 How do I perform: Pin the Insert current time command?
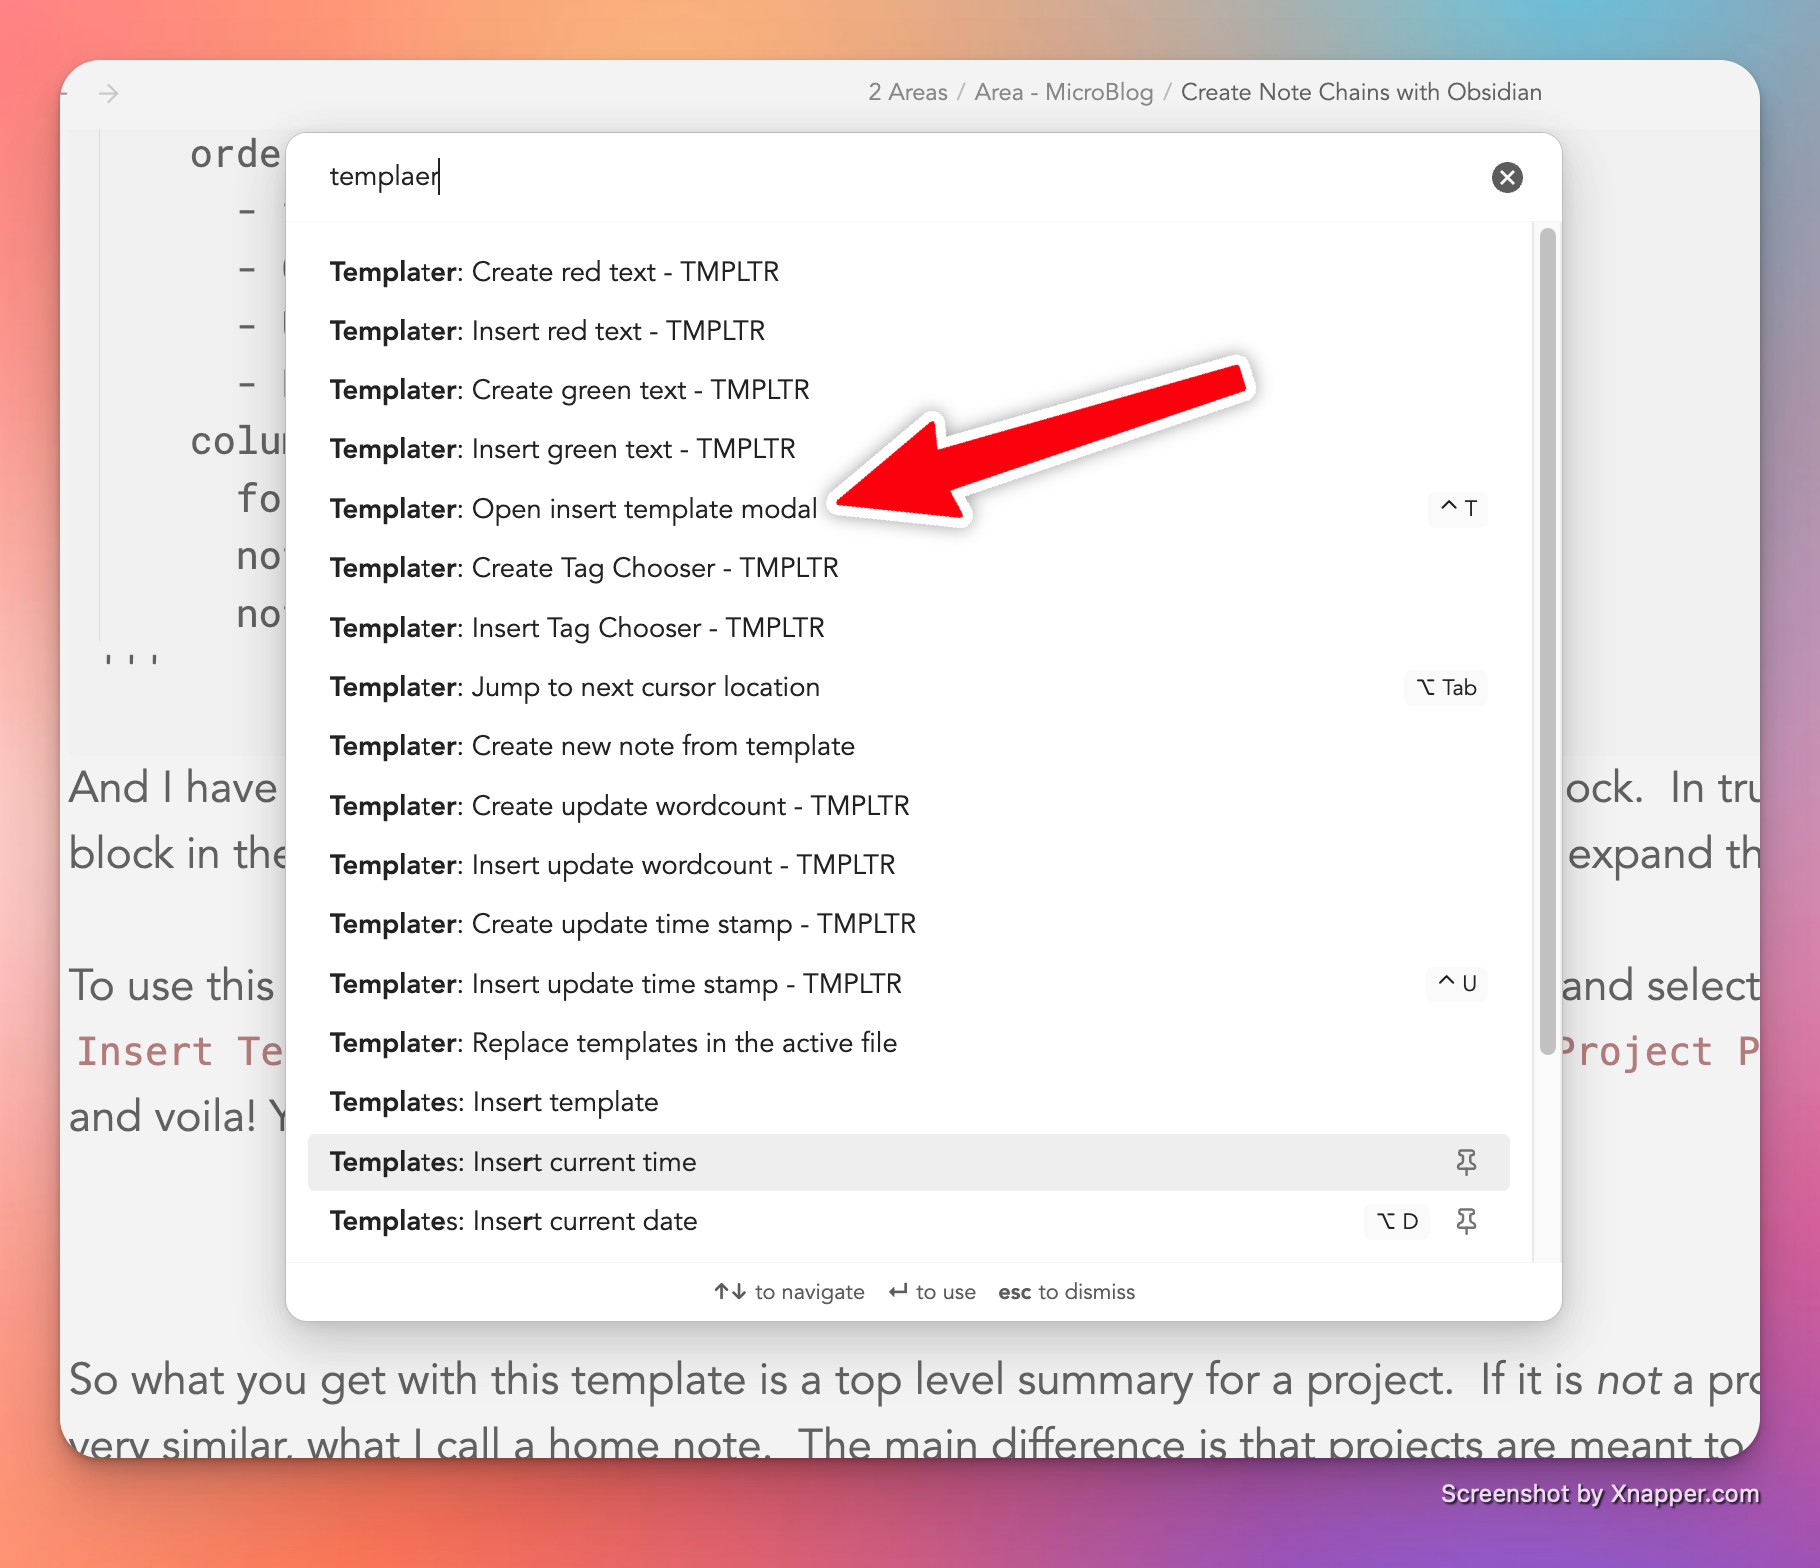[1466, 1162]
